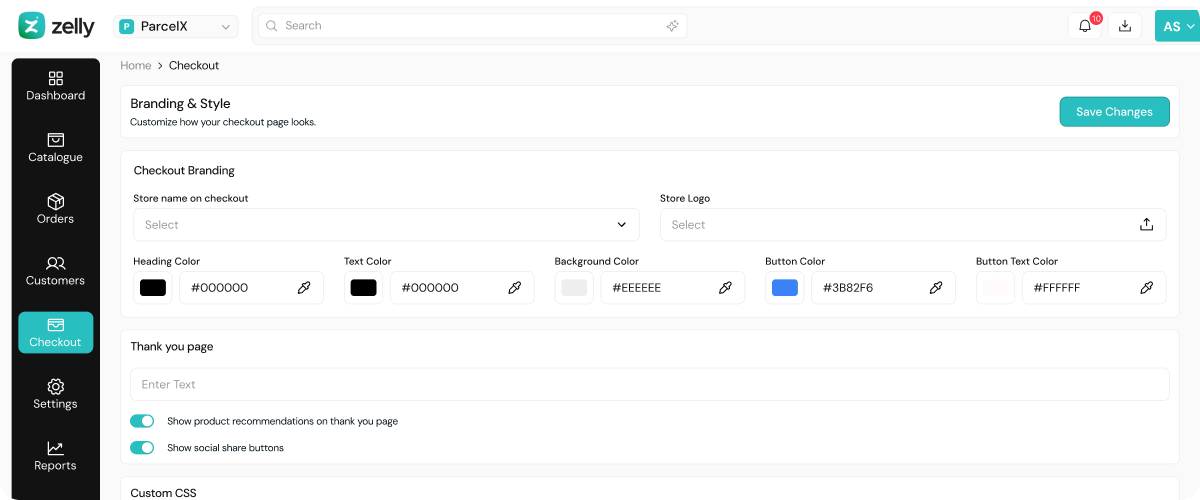Click the download icon in top bar
The image size is (1200, 500).
[1125, 26]
